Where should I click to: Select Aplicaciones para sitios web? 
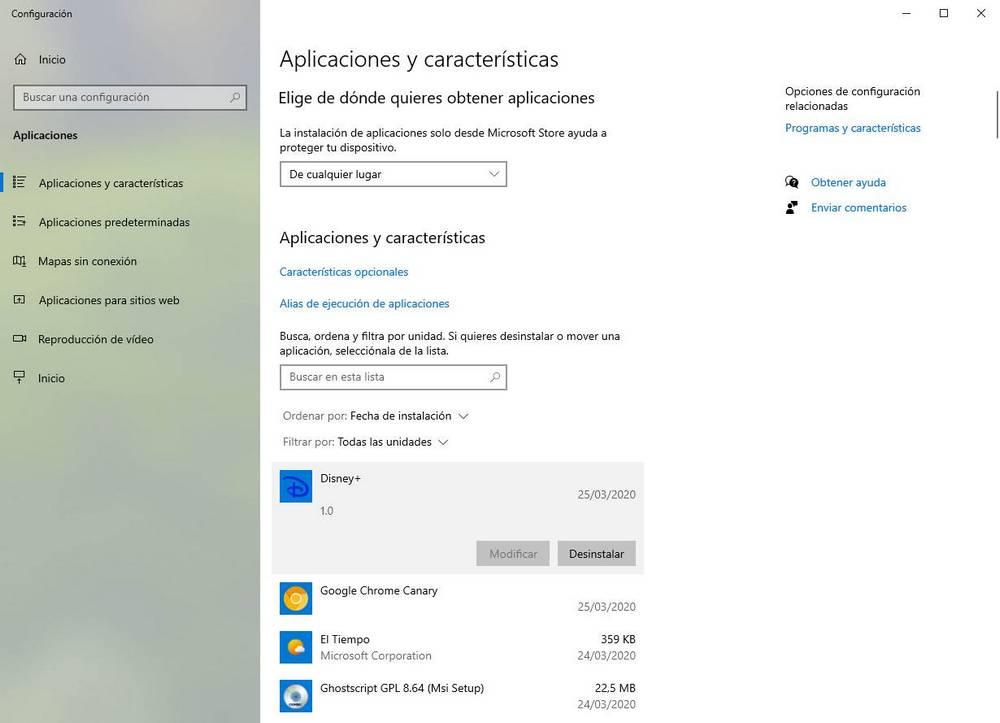click(109, 300)
